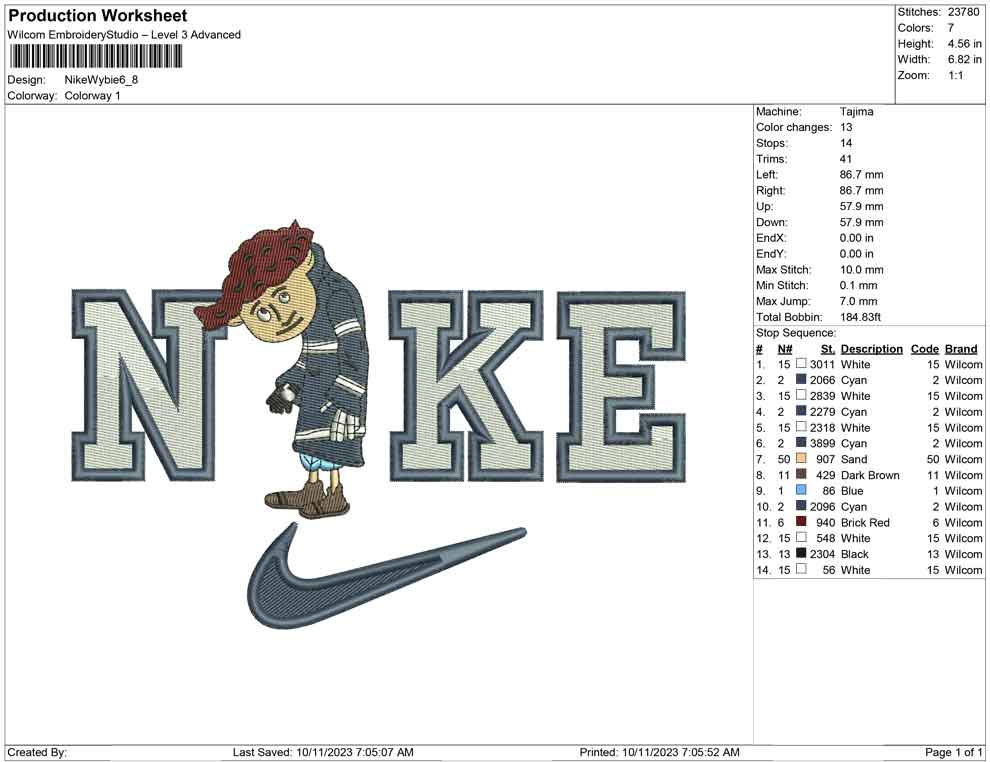The width and height of the screenshot is (990, 762).
Task: Click the N# column header
Action: [x=785, y=349]
